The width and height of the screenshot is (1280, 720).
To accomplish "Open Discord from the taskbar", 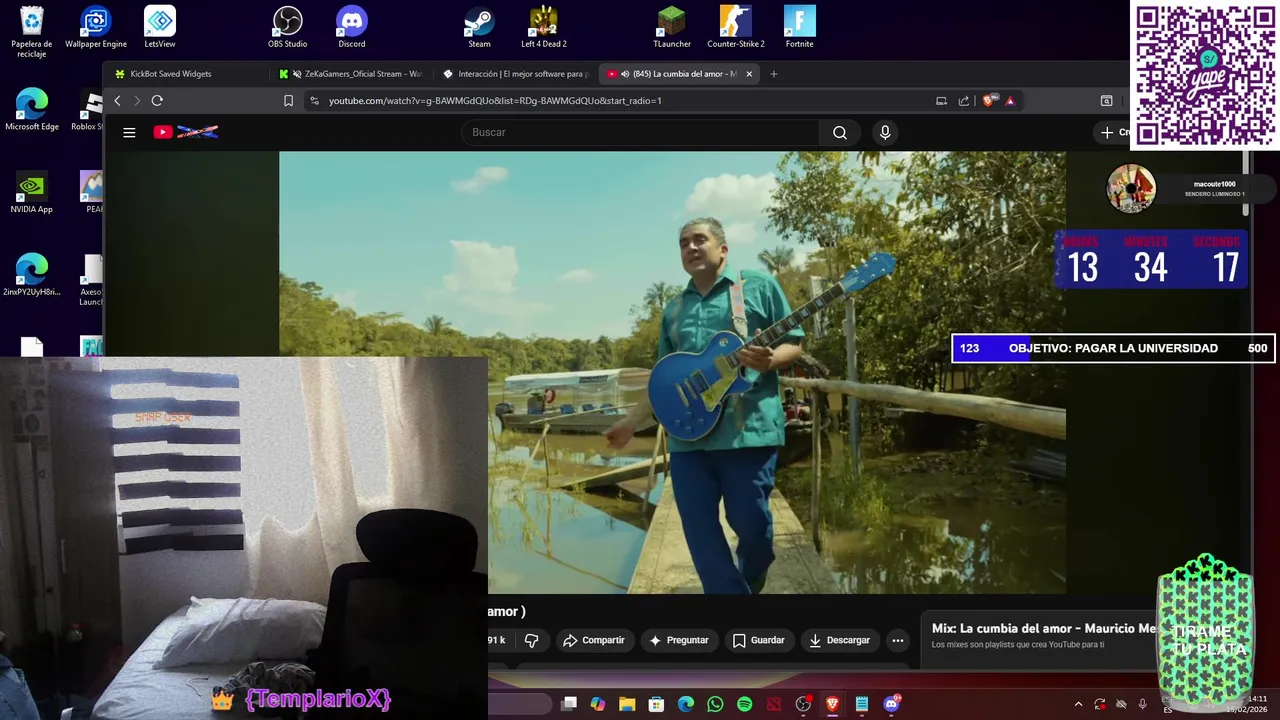I will click(x=891, y=704).
